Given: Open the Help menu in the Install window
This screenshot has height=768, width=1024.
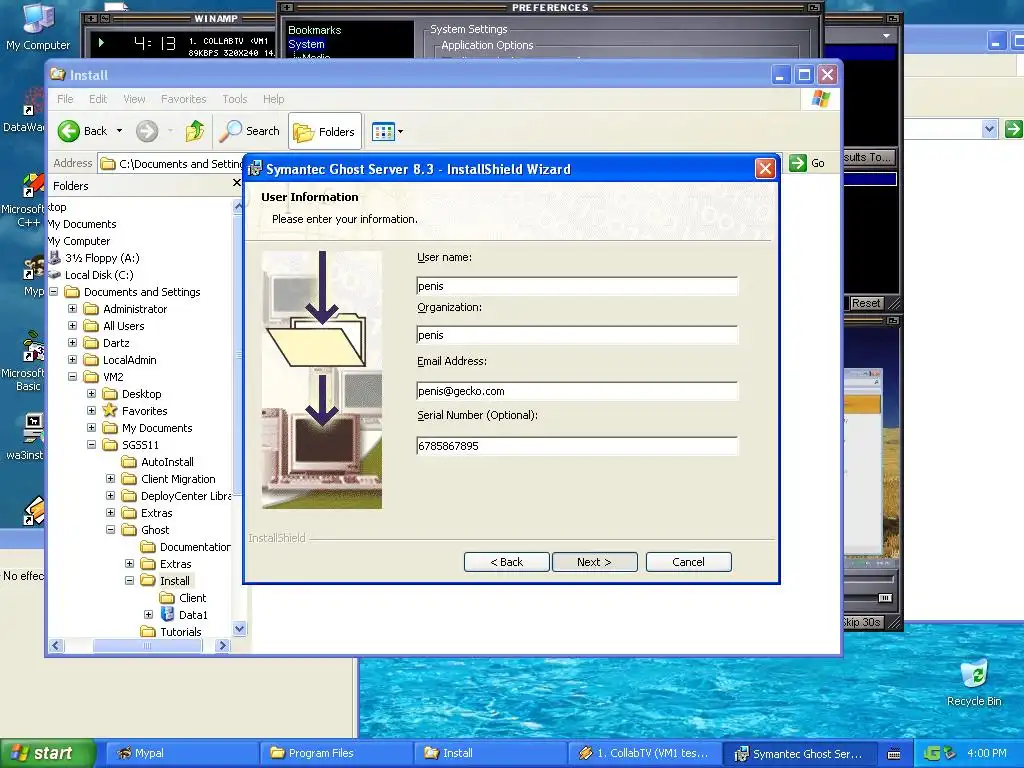Looking at the screenshot, I should (x=274, y=99).
